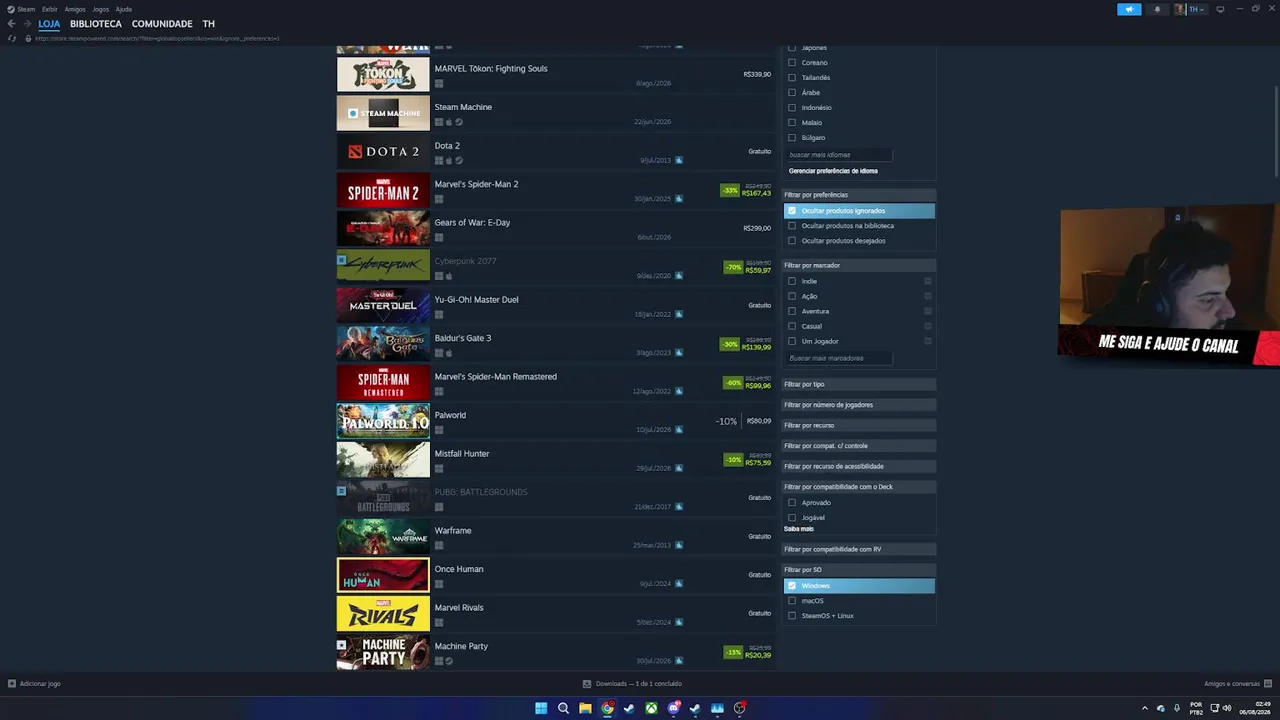The width and height of the screenshot is (1280, 720).
Task: Open the system tray overflow chevron
Action: (x=1145, y=708)
